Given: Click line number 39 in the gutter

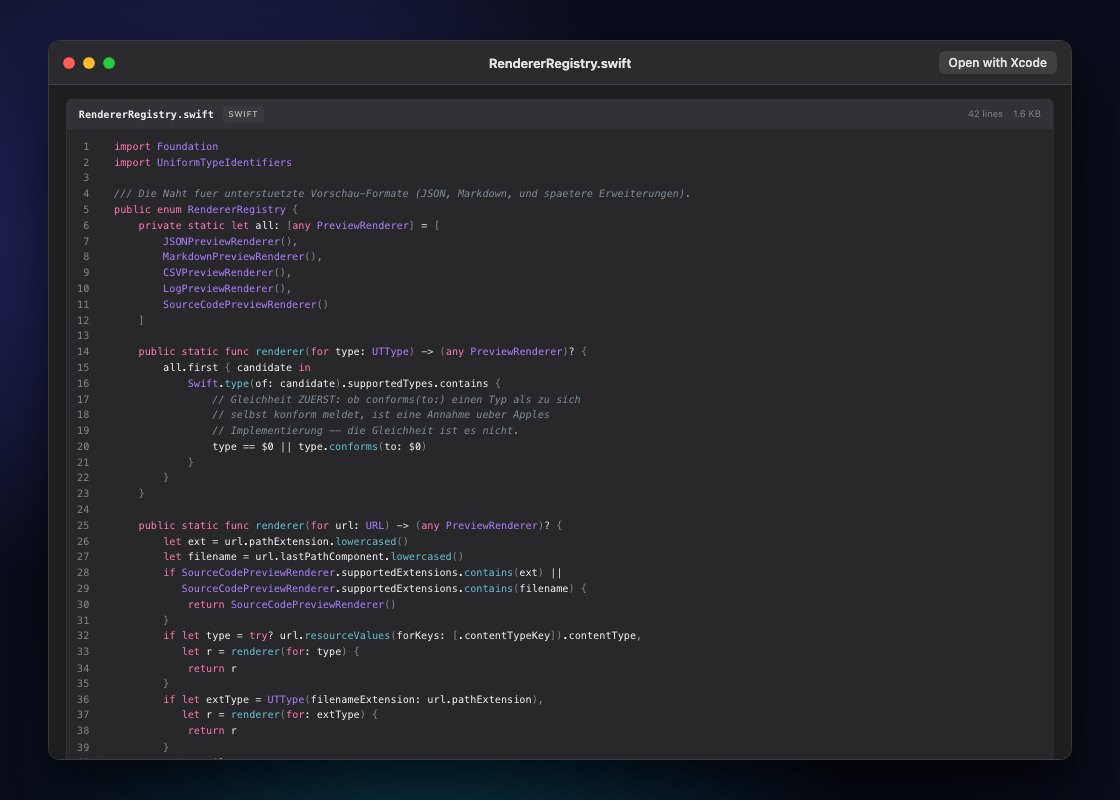Looking at the screenshot, I should tap(84, 748).
